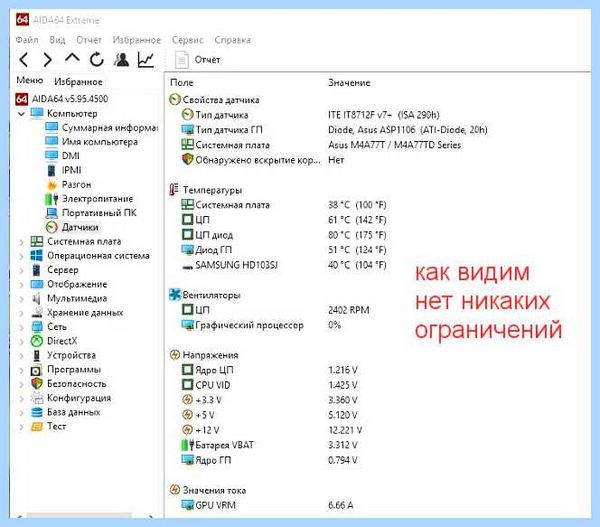The image size is (600, 527).
Task: Click the Конфигурация icon in tree
Action: click(x=37, y=398)
